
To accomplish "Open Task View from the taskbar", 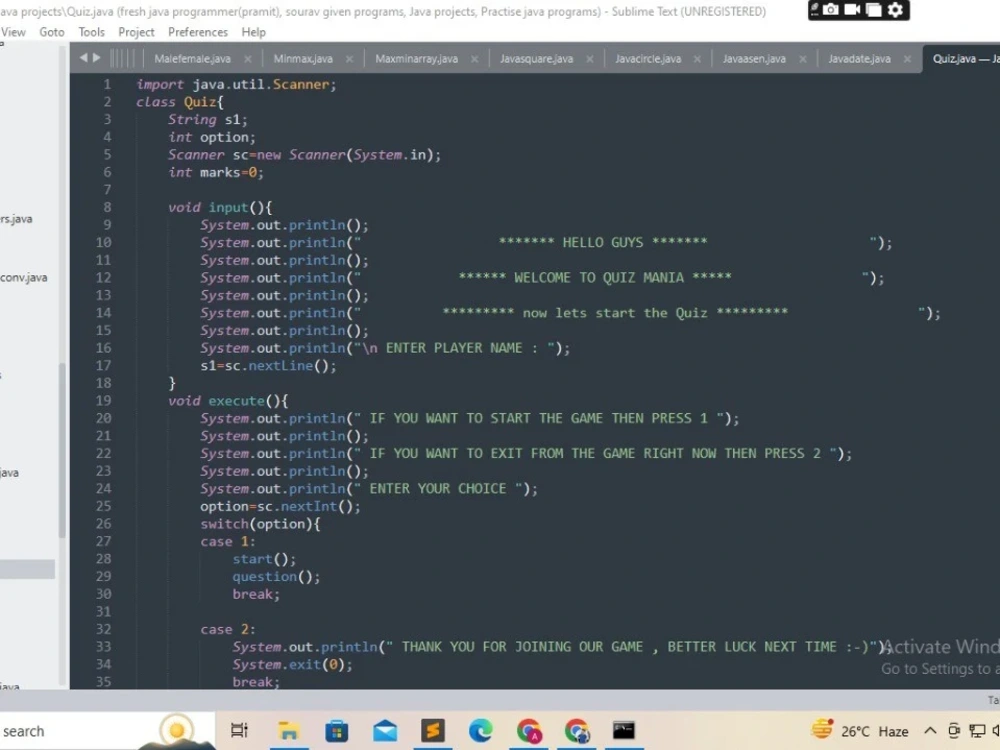I will 239,730.
